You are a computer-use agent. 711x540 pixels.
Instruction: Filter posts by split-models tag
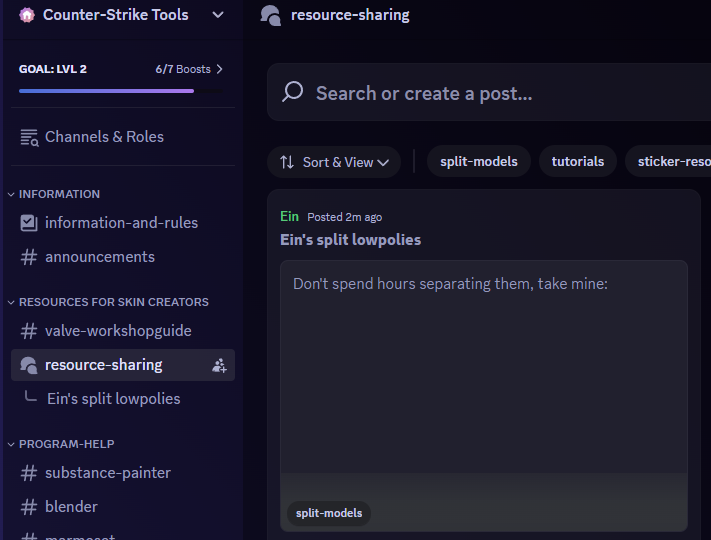click(479, 161)
